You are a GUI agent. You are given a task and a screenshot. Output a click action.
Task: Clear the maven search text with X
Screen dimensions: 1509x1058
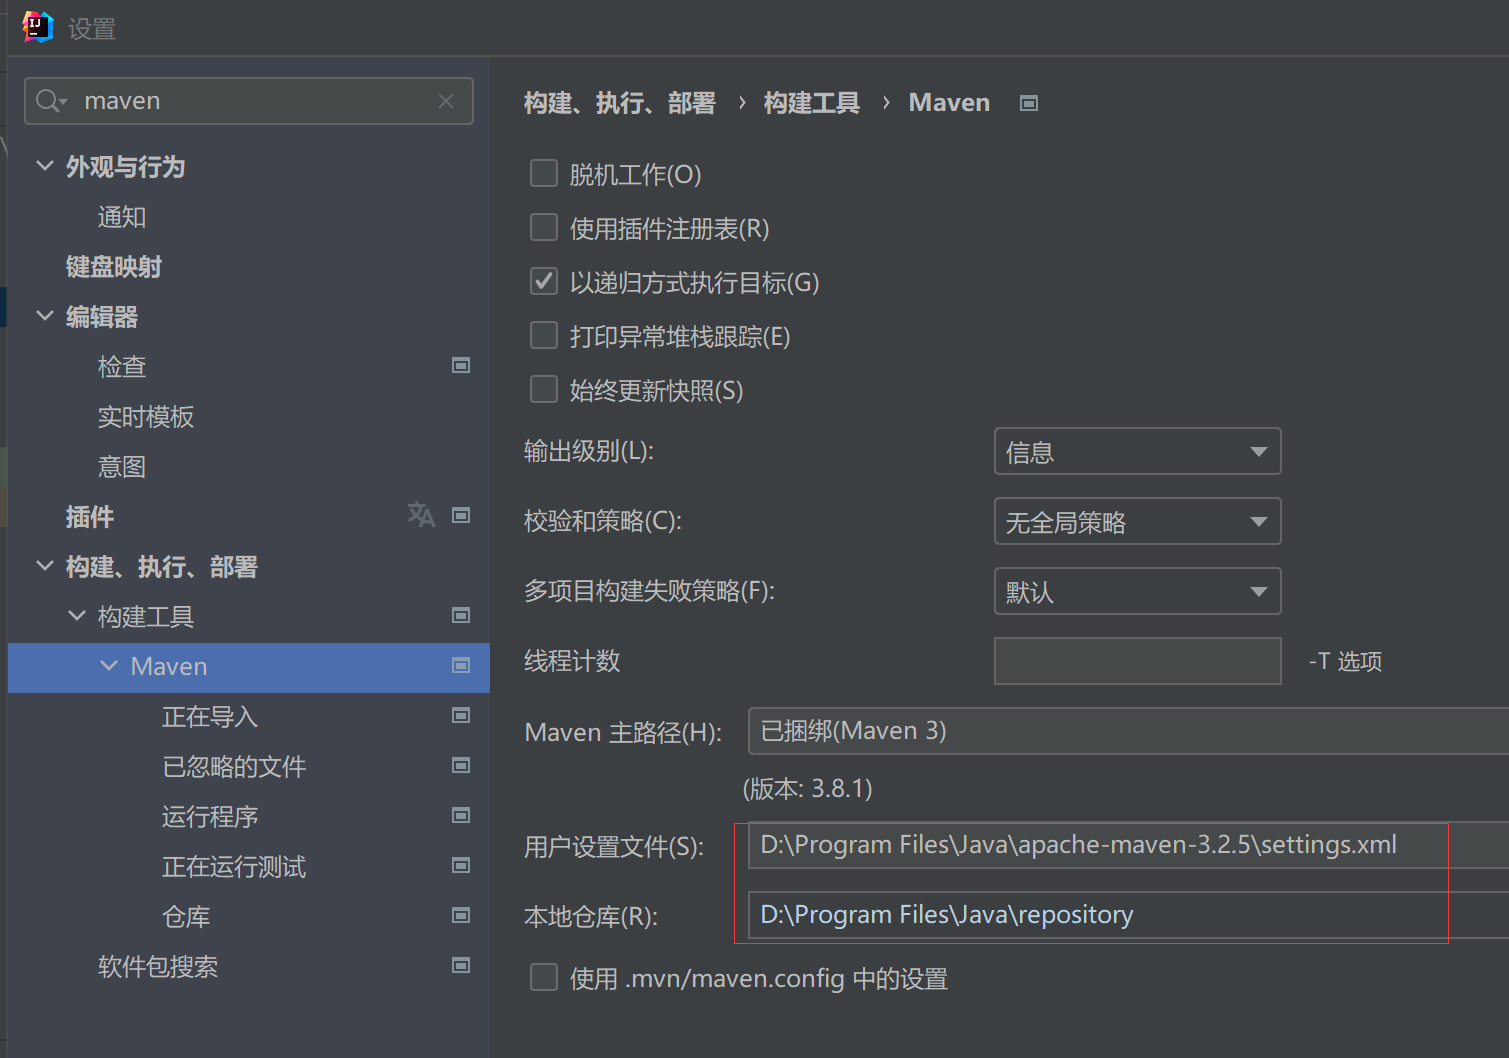tap(446, 101)
